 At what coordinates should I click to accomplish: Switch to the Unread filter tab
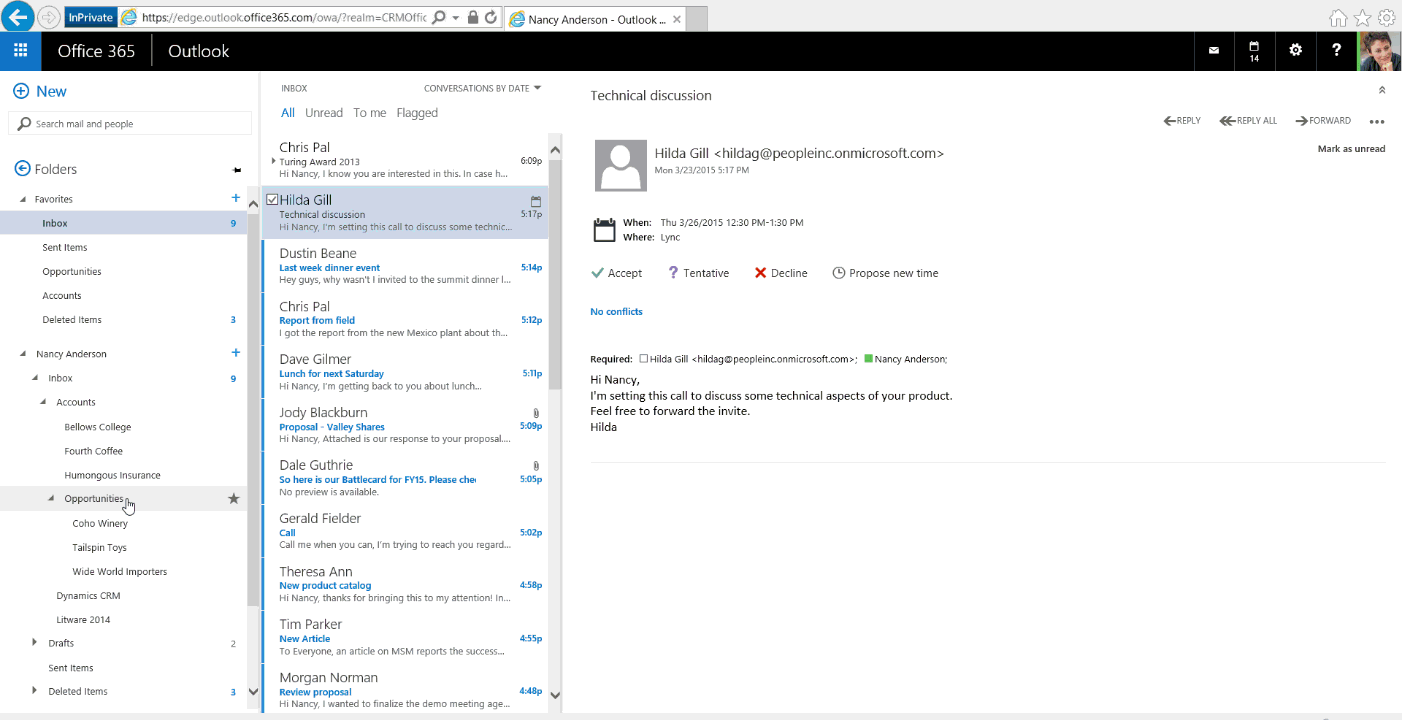point(323,113)
